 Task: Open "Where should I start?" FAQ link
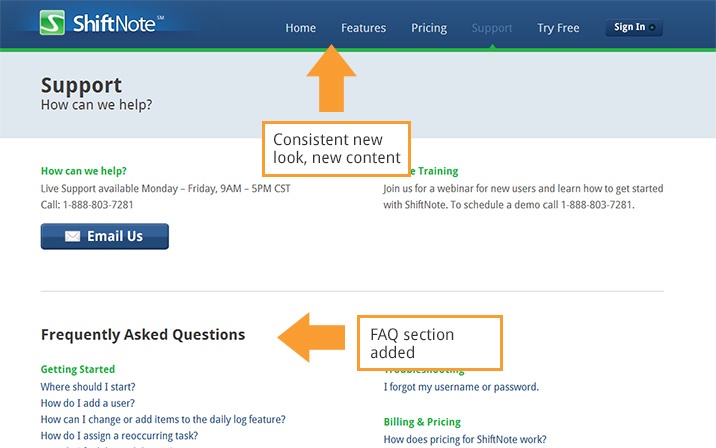[x=88, y=387]
